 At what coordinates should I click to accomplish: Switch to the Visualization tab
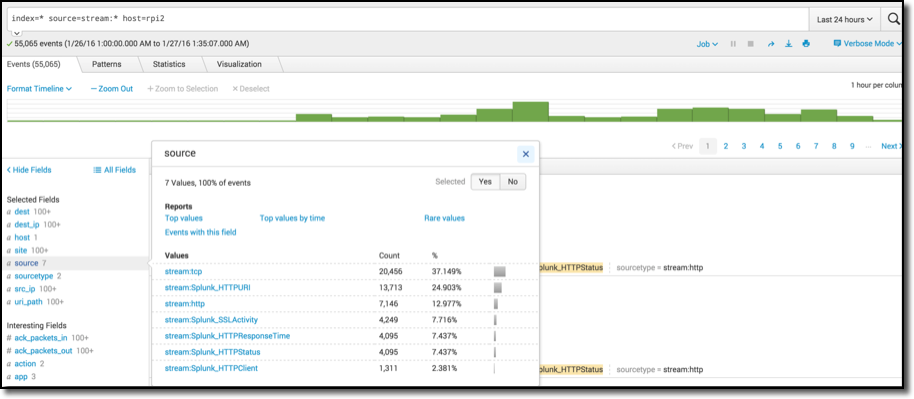pos(239,64)
